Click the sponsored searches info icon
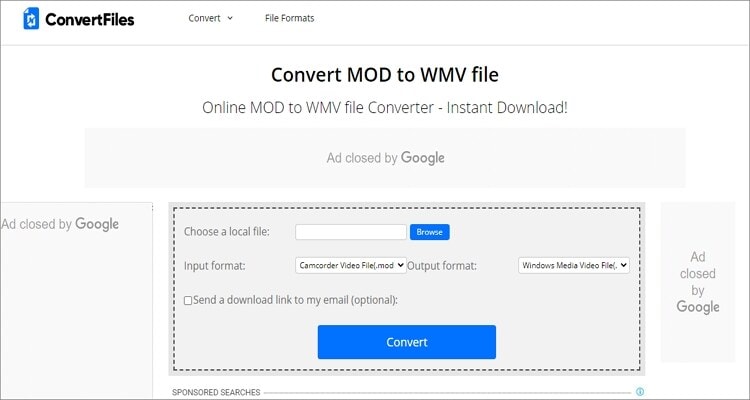 pos(640,392)
